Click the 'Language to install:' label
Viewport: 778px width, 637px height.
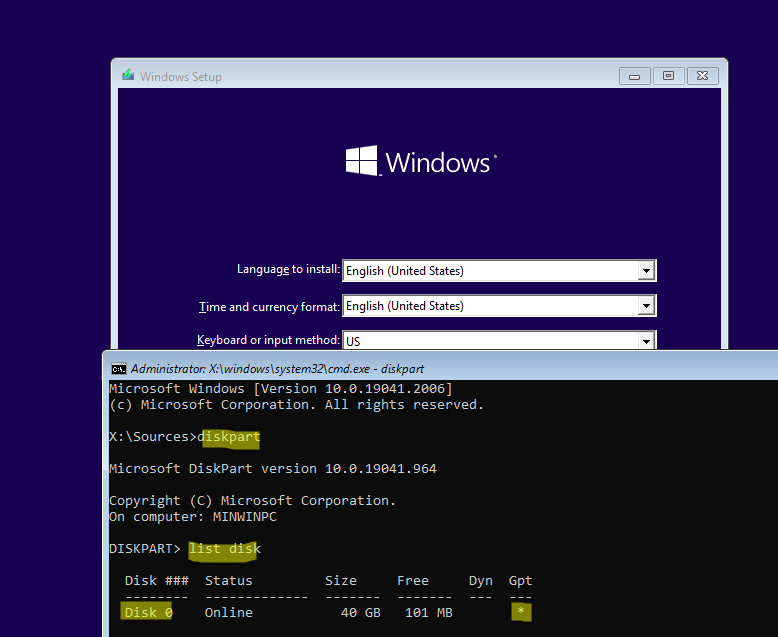click(x=288, y=269)
